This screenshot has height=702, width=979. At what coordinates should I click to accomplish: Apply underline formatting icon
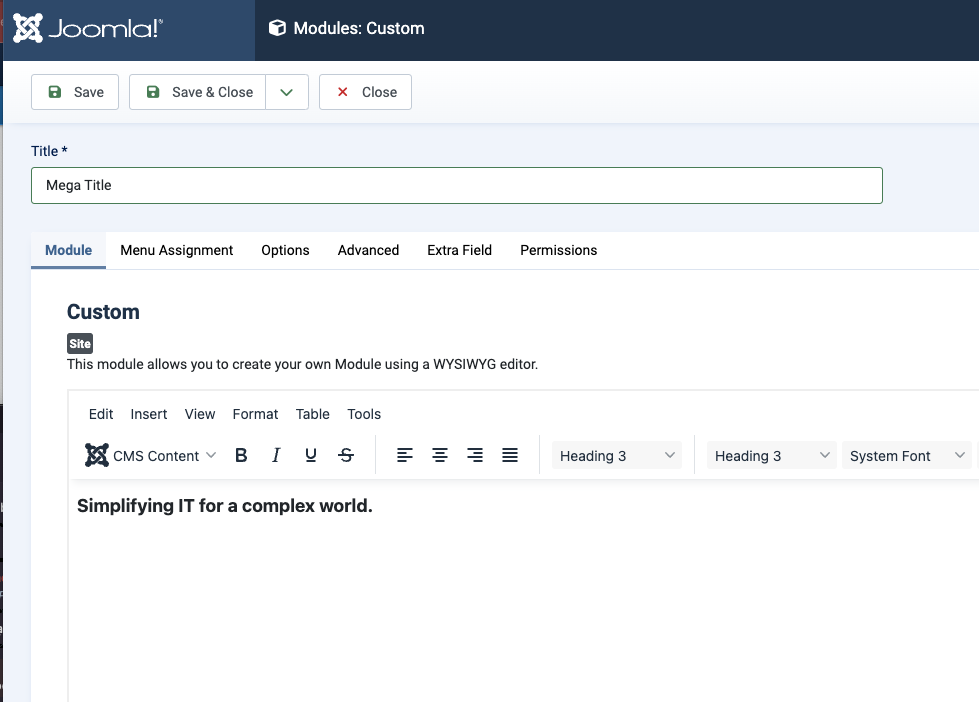tap(311, 456)
